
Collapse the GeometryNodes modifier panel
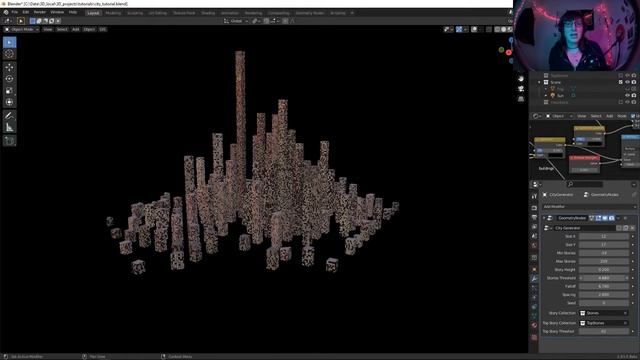[544, 218]
